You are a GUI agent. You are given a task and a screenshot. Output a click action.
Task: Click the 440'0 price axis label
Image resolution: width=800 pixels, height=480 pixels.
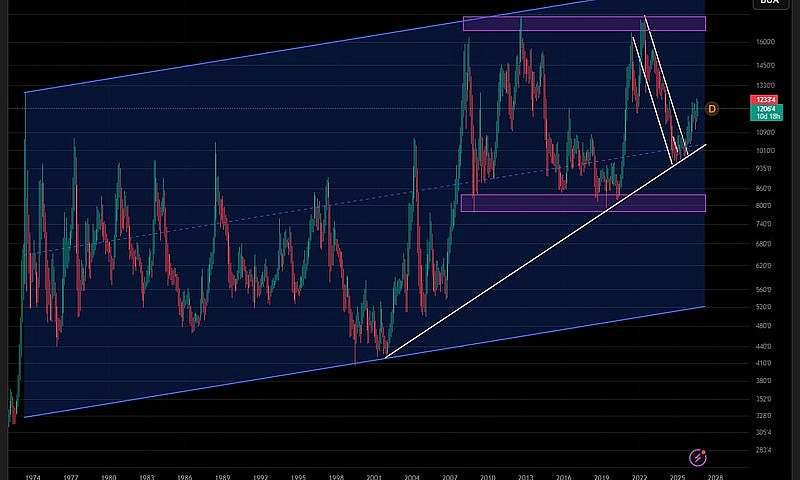(764, 346)
